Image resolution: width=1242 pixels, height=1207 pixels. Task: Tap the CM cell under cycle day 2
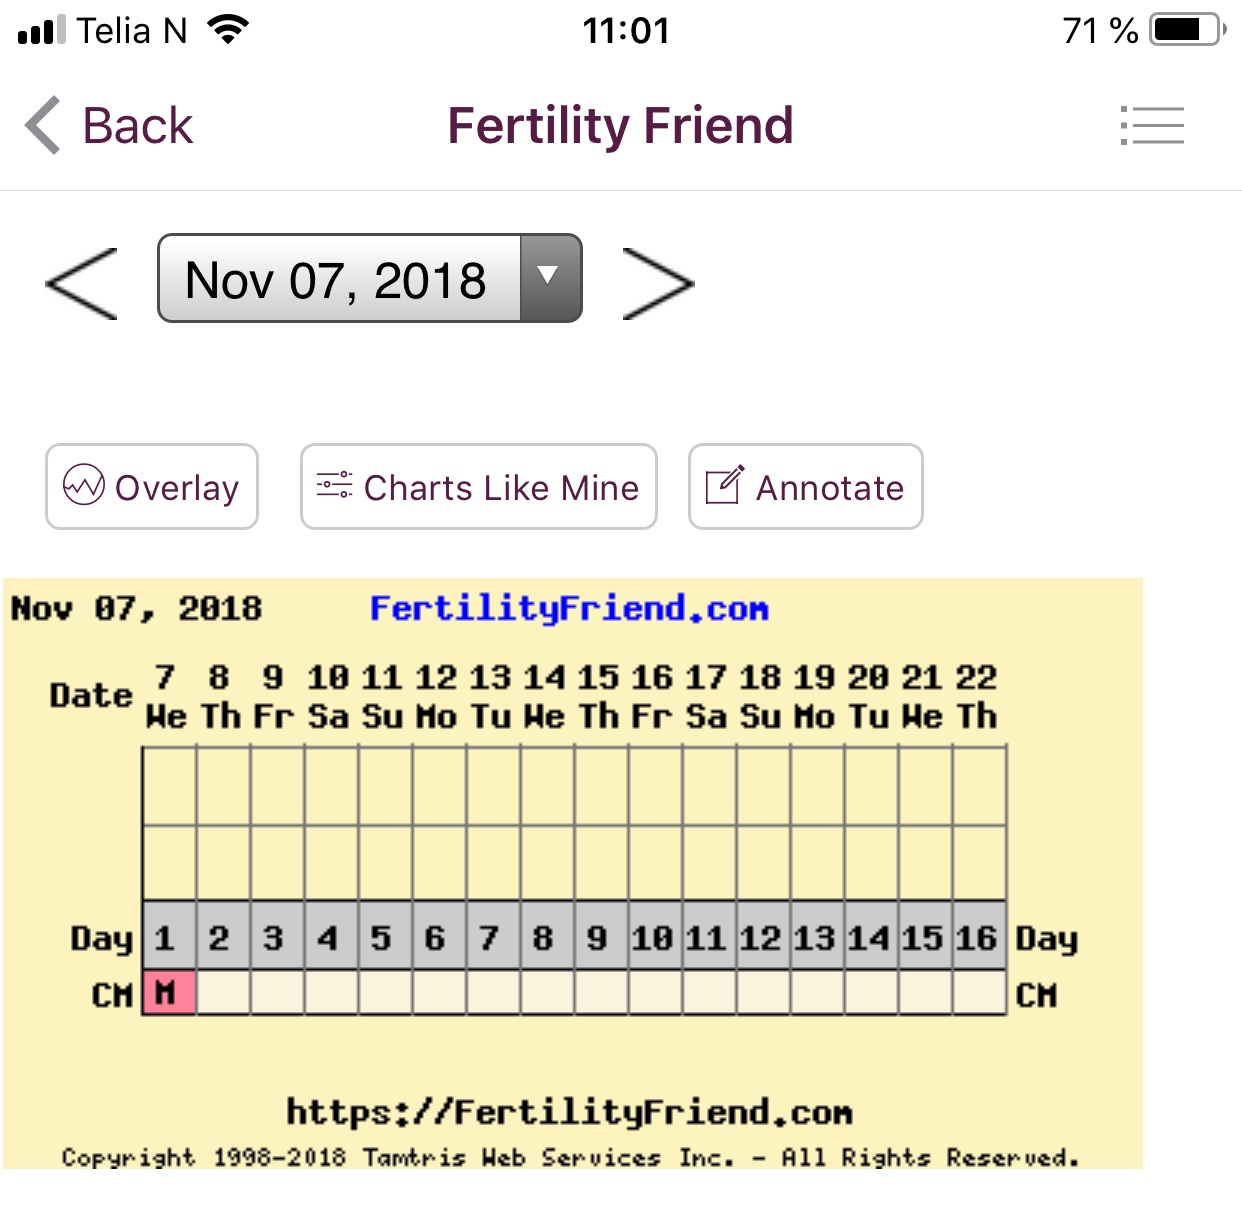point(223,993)
